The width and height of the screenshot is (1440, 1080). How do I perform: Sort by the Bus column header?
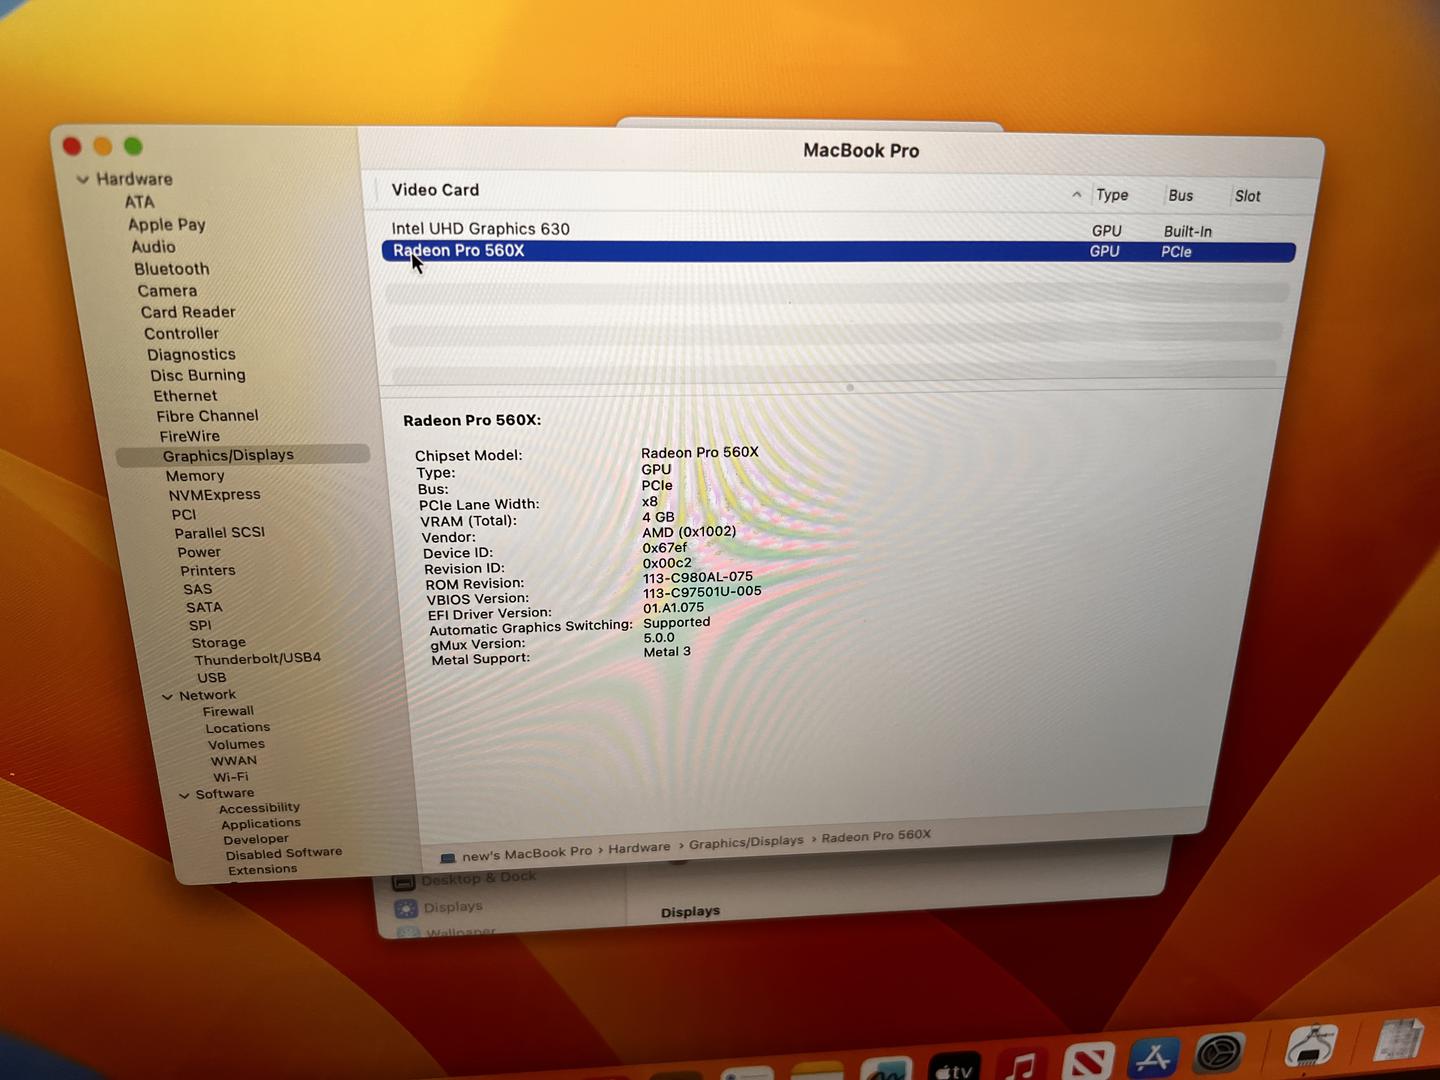pos(1180,196)
